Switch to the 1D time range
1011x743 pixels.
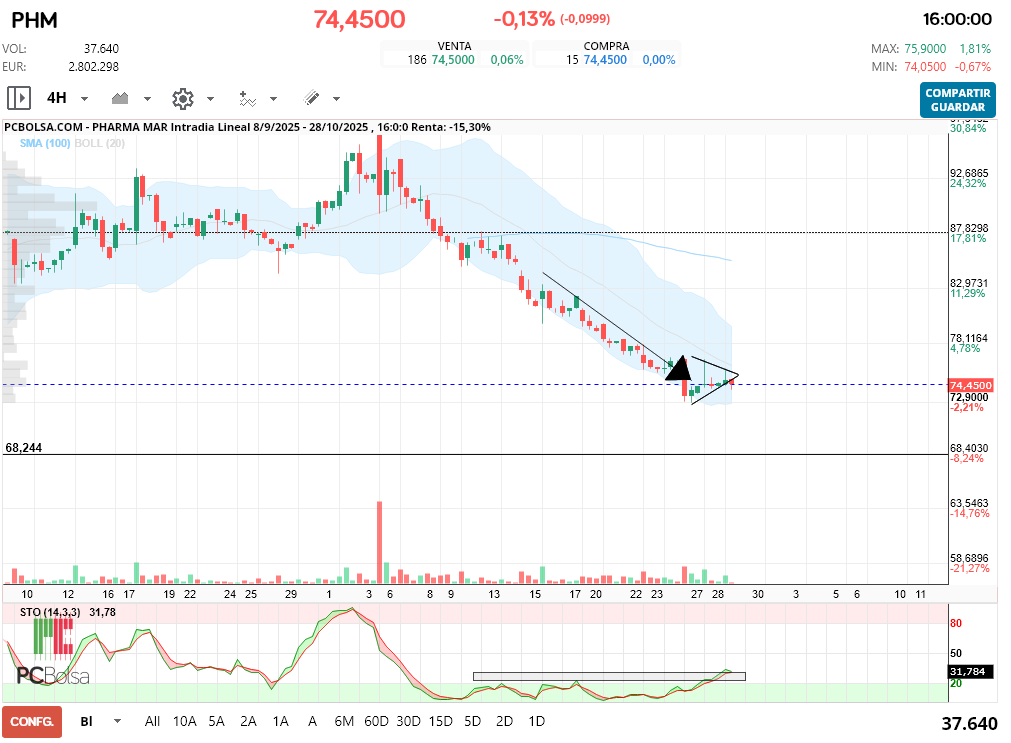536,721
